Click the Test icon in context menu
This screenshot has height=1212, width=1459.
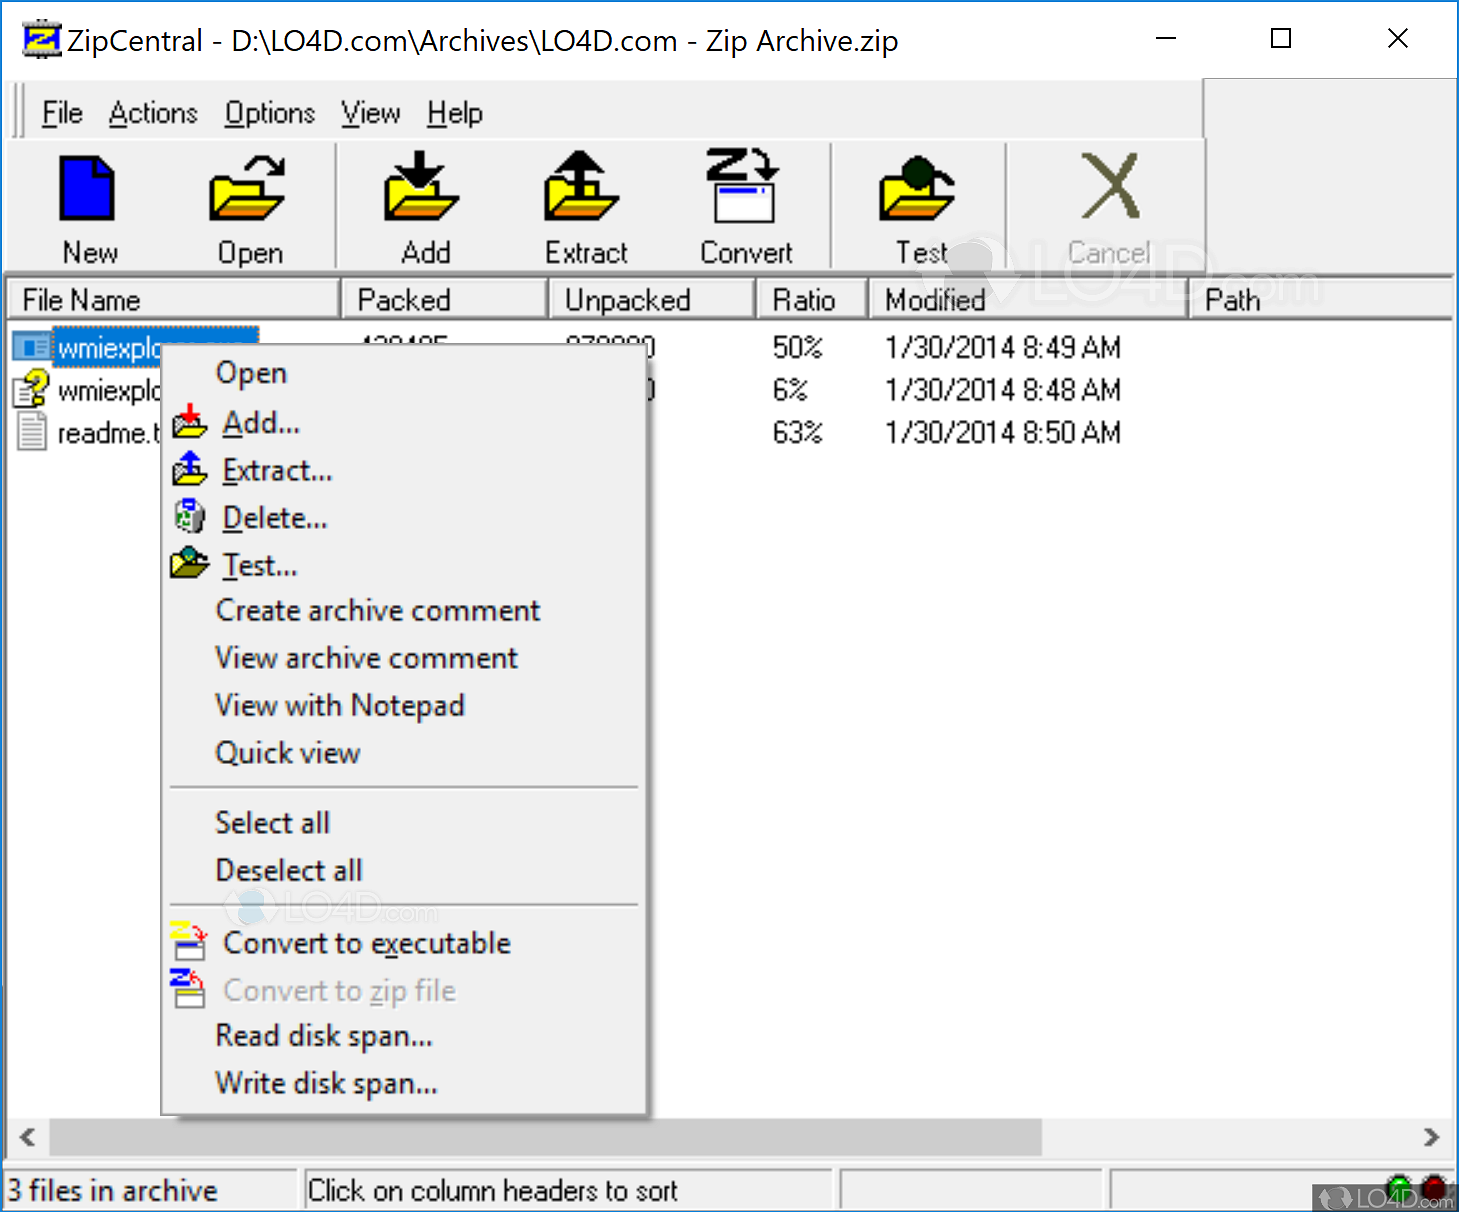[190, 564]
